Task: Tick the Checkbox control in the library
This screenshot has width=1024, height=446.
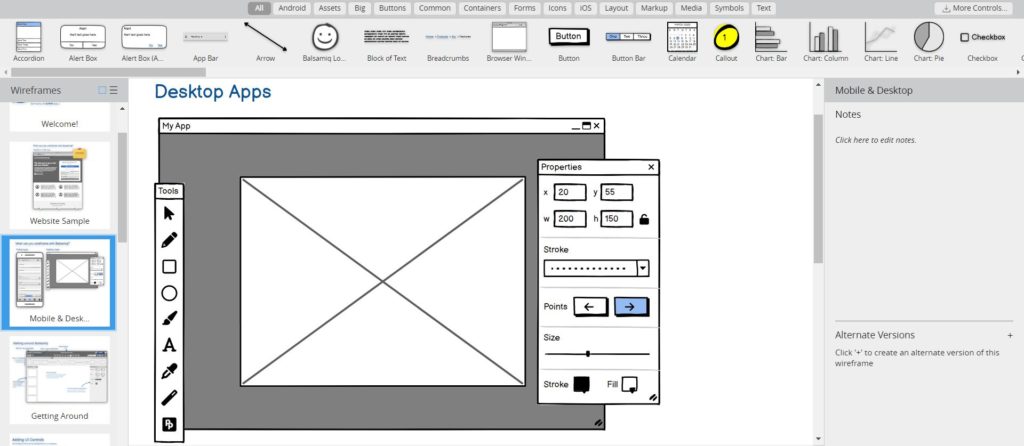Action: [982, 42]
